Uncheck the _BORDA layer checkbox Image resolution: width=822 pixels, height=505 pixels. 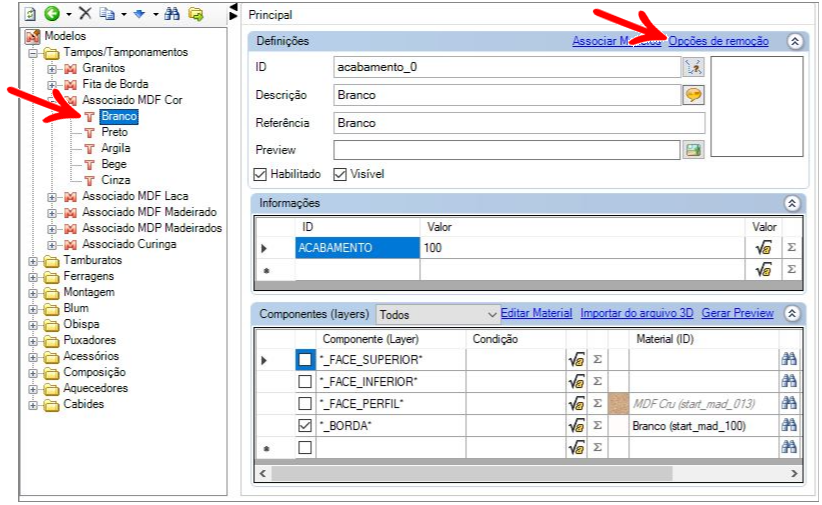click(305, 426)
